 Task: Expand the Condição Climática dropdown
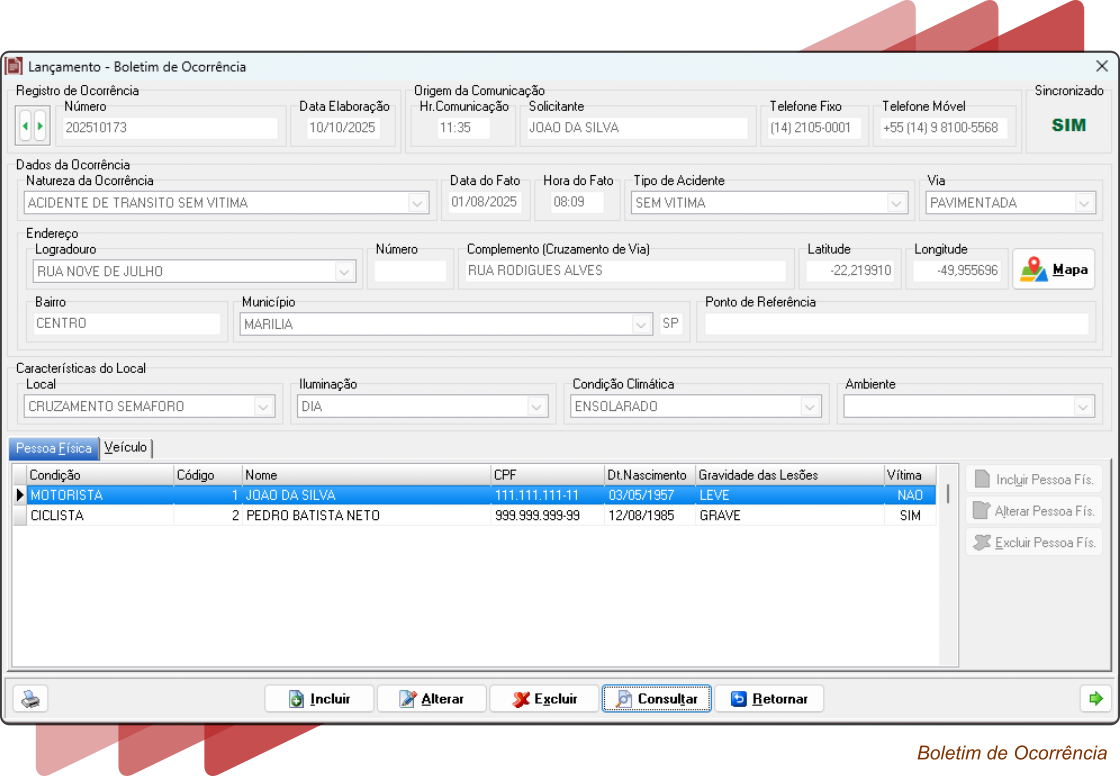(x=810, y=407)
